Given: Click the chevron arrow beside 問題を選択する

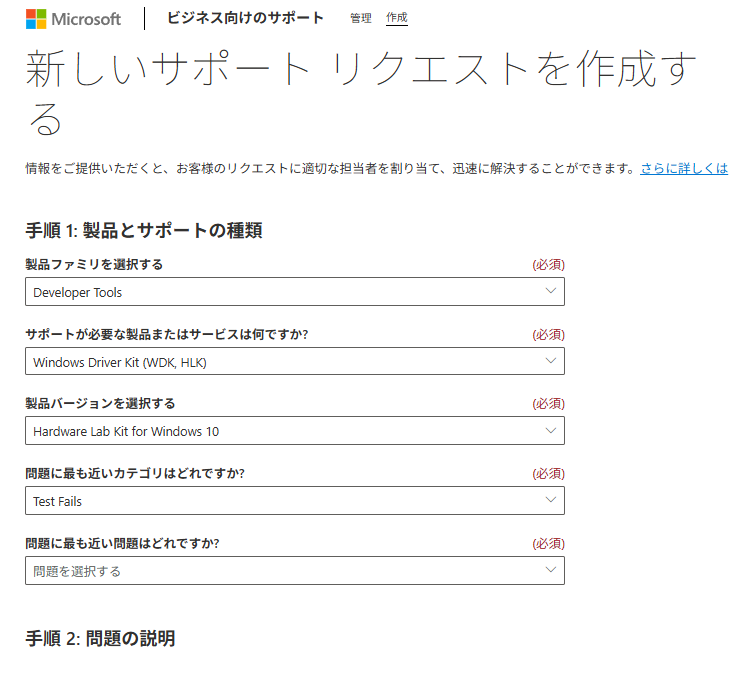Looking at the screenshot, I should [x=551, y=570].
